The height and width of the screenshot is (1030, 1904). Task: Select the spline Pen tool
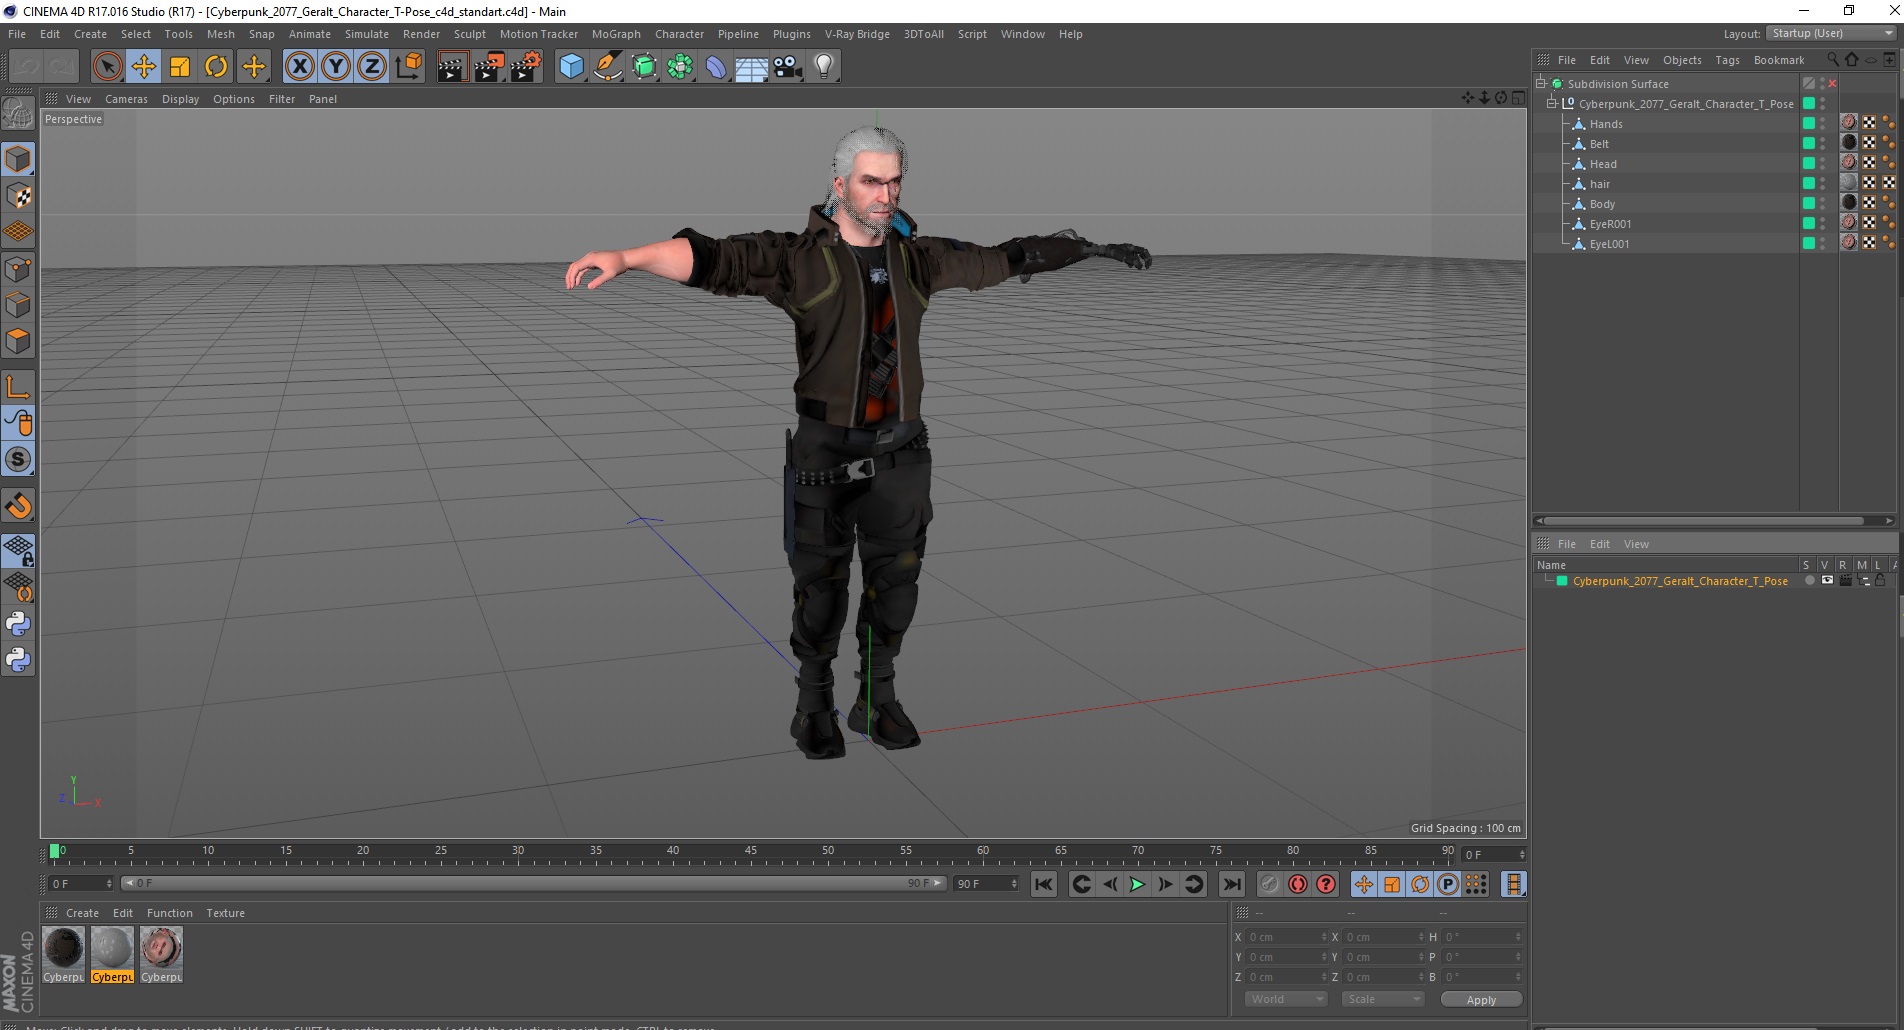click(x=607, y=67)
